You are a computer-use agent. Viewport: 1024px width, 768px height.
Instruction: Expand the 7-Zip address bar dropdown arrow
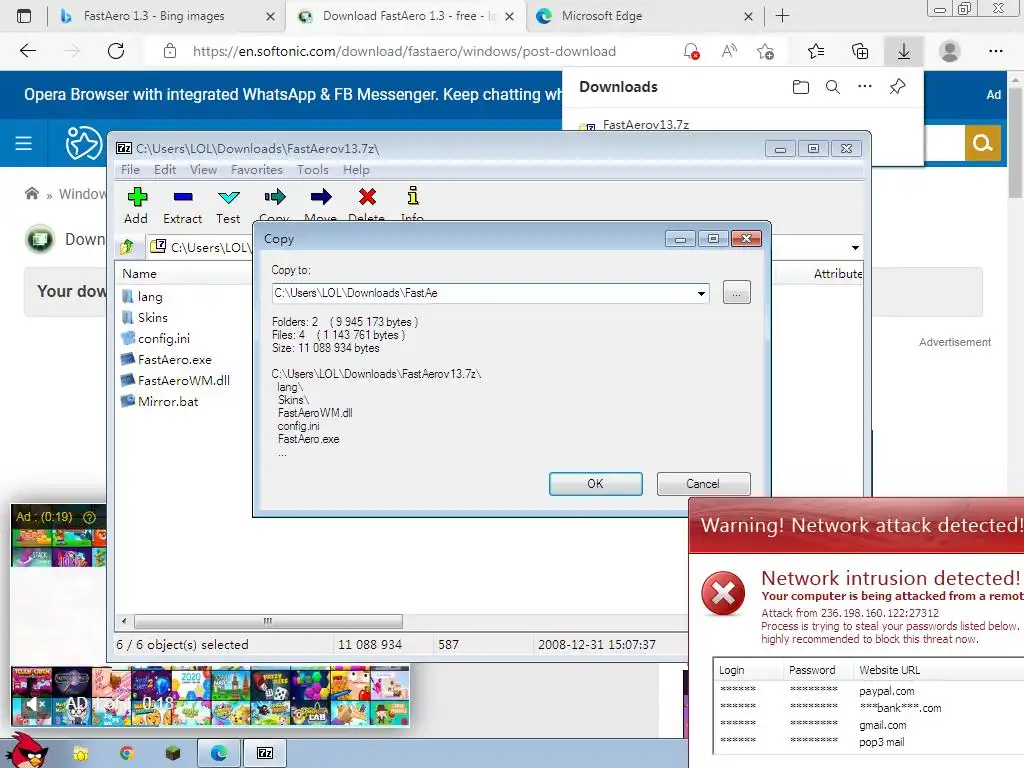[x=855, y=248]
